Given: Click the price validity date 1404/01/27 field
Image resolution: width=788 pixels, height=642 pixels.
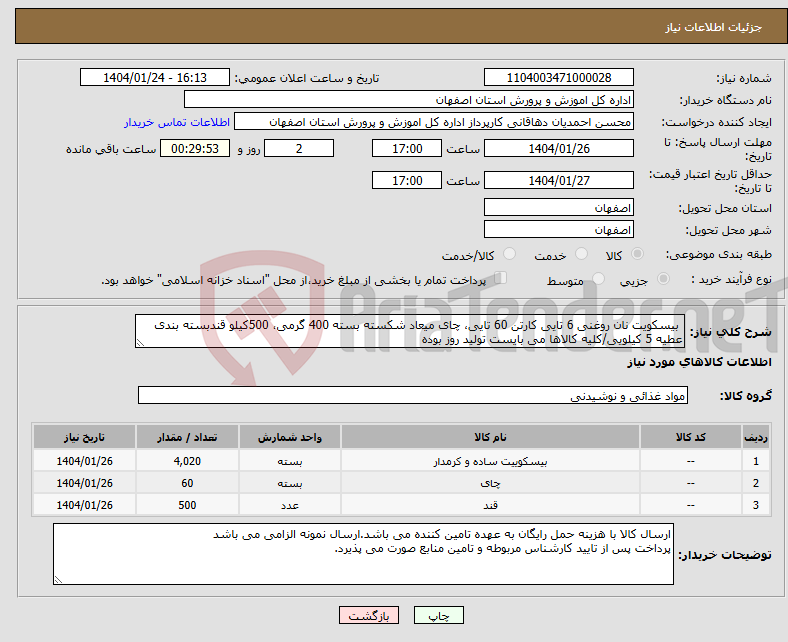Looking at the screenshot, I should coord(558,180).
